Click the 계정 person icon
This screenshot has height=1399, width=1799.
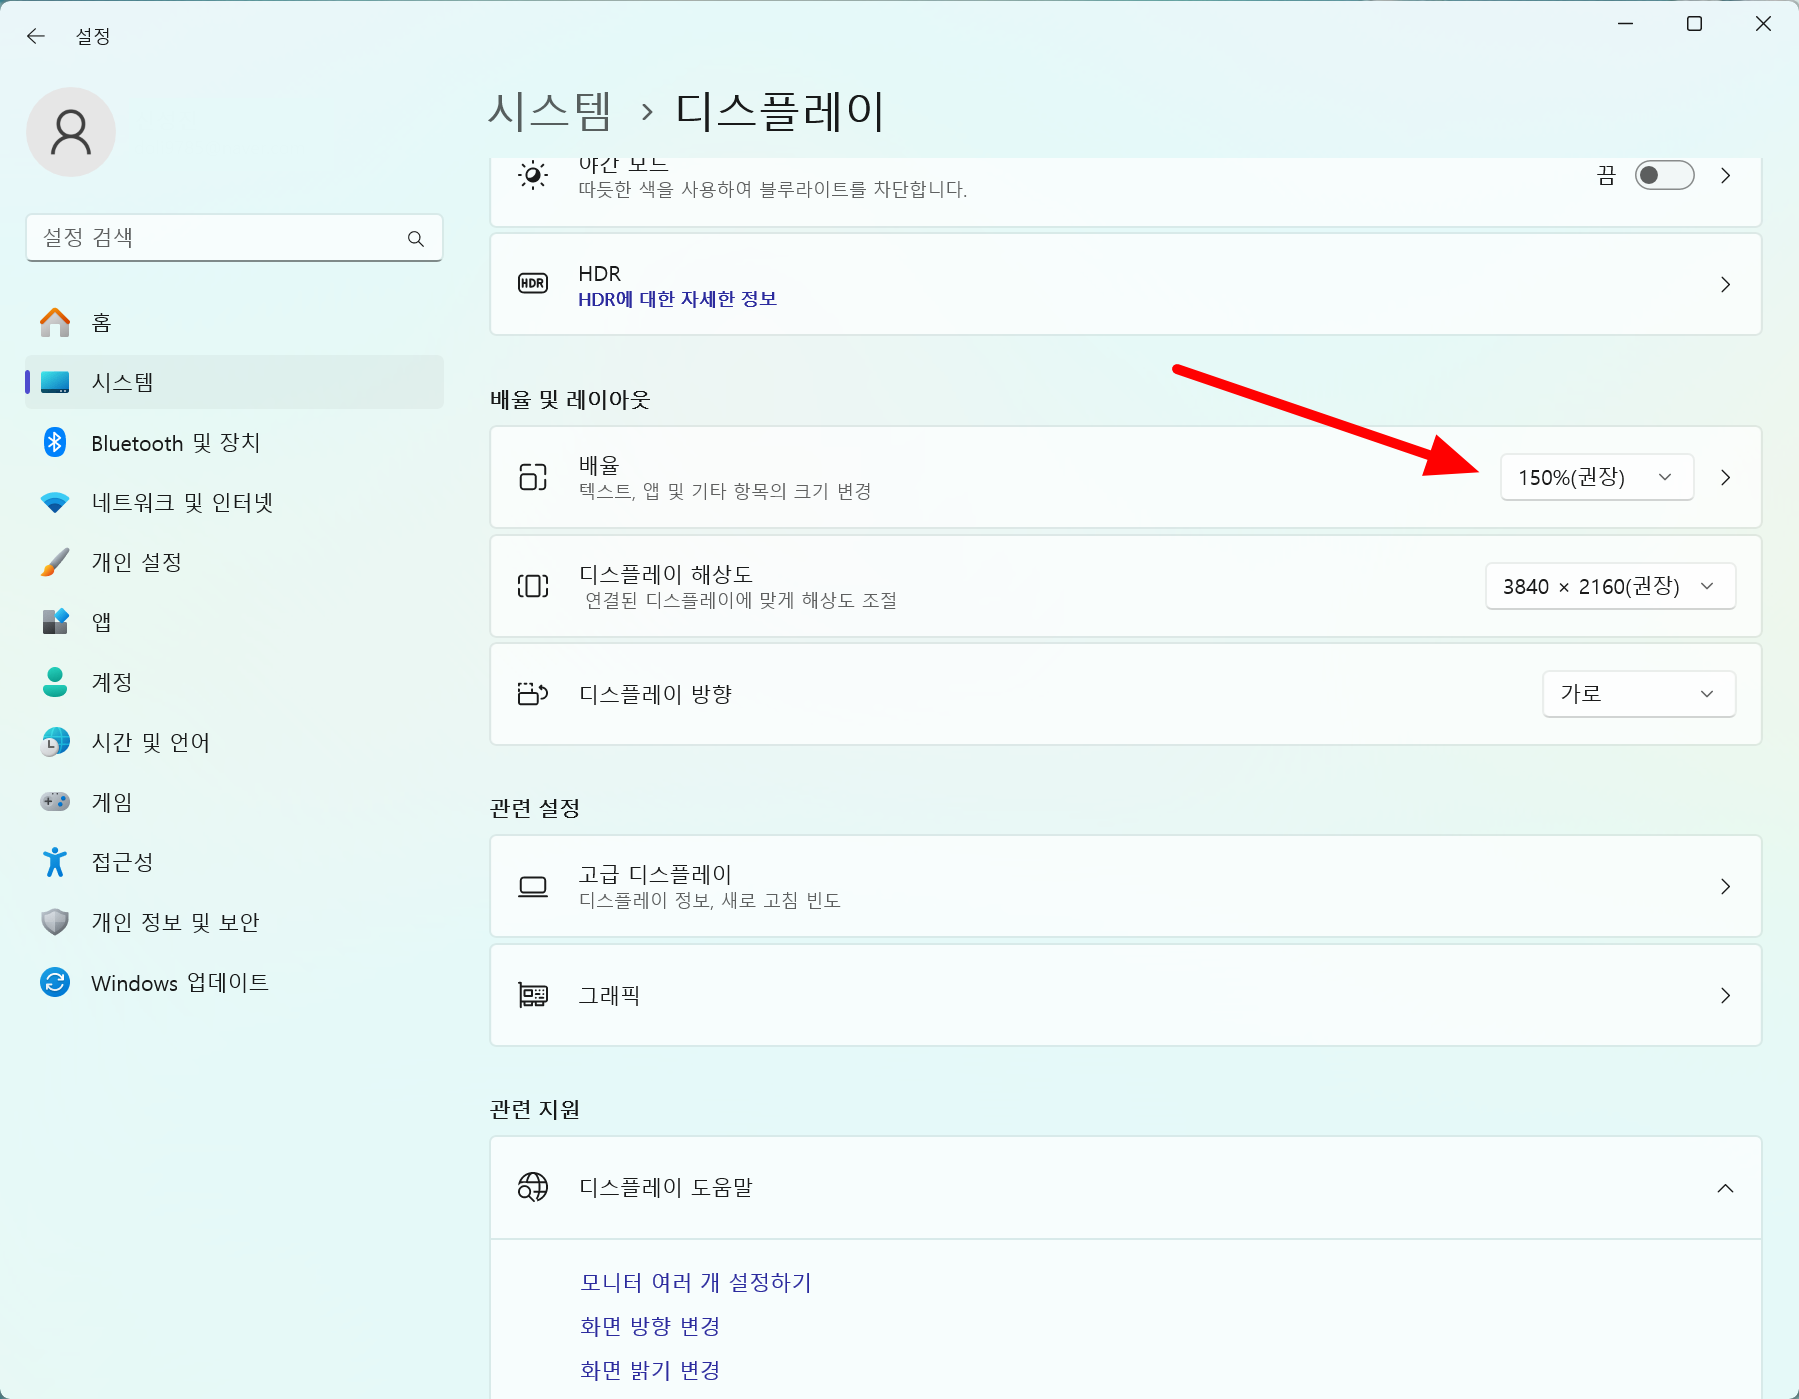(x=55, y=682)
